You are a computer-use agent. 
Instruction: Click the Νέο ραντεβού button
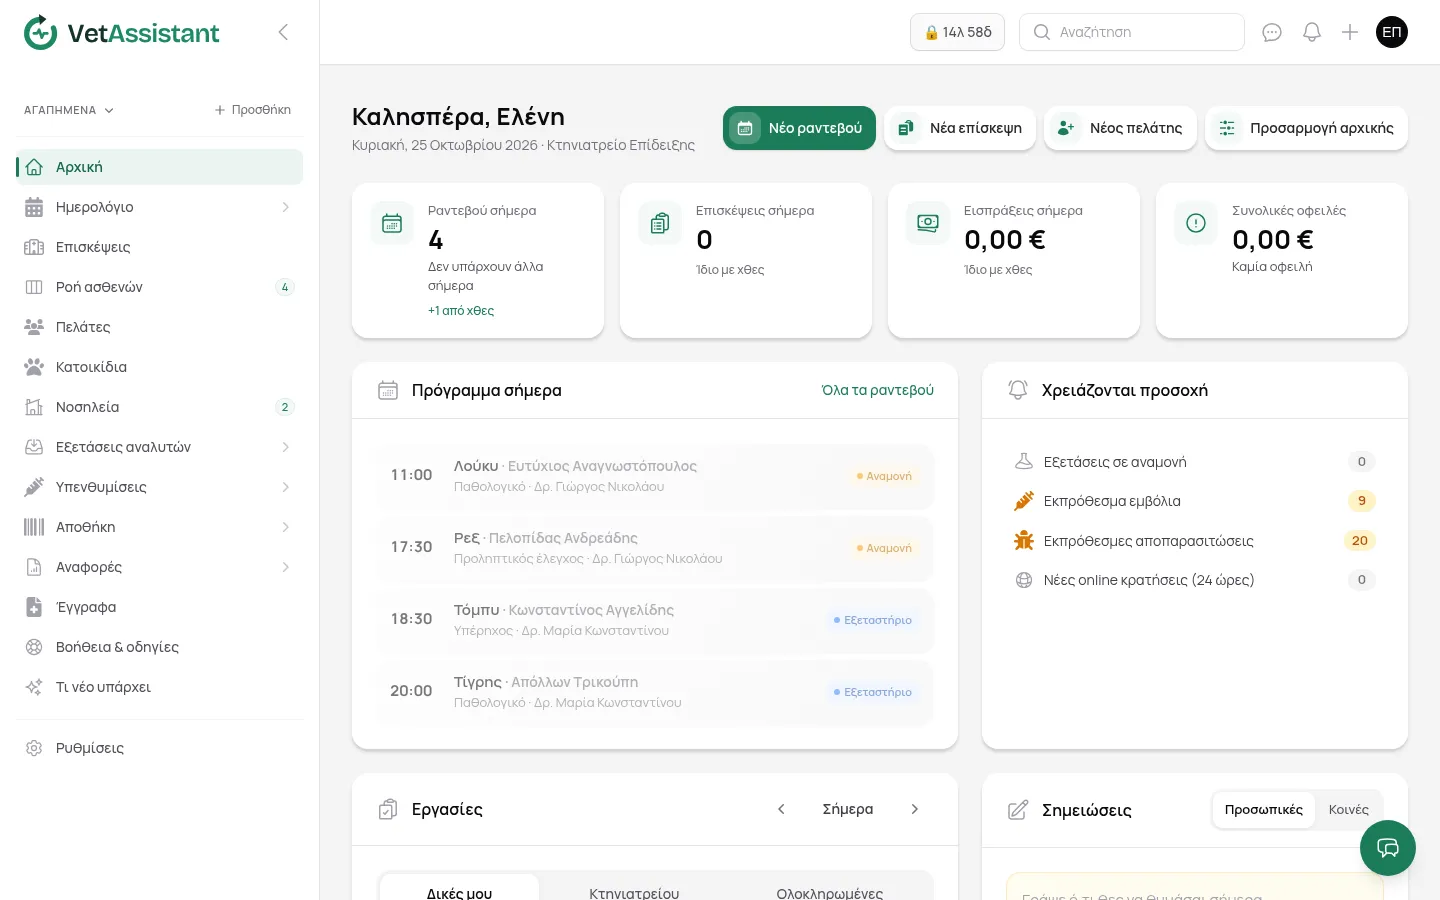point(799,128)
